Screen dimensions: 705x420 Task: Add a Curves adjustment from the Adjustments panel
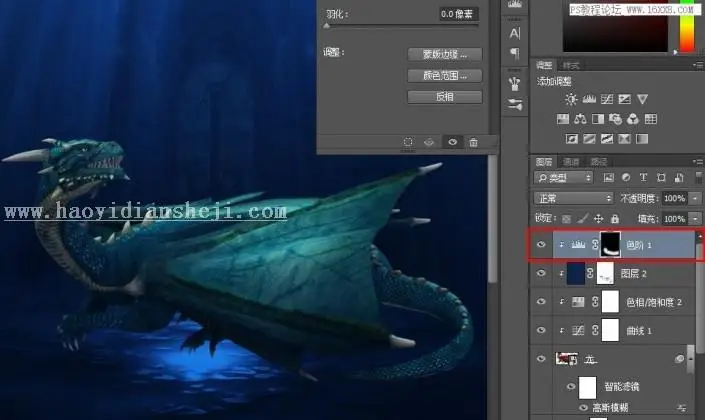tap(607, 99)
